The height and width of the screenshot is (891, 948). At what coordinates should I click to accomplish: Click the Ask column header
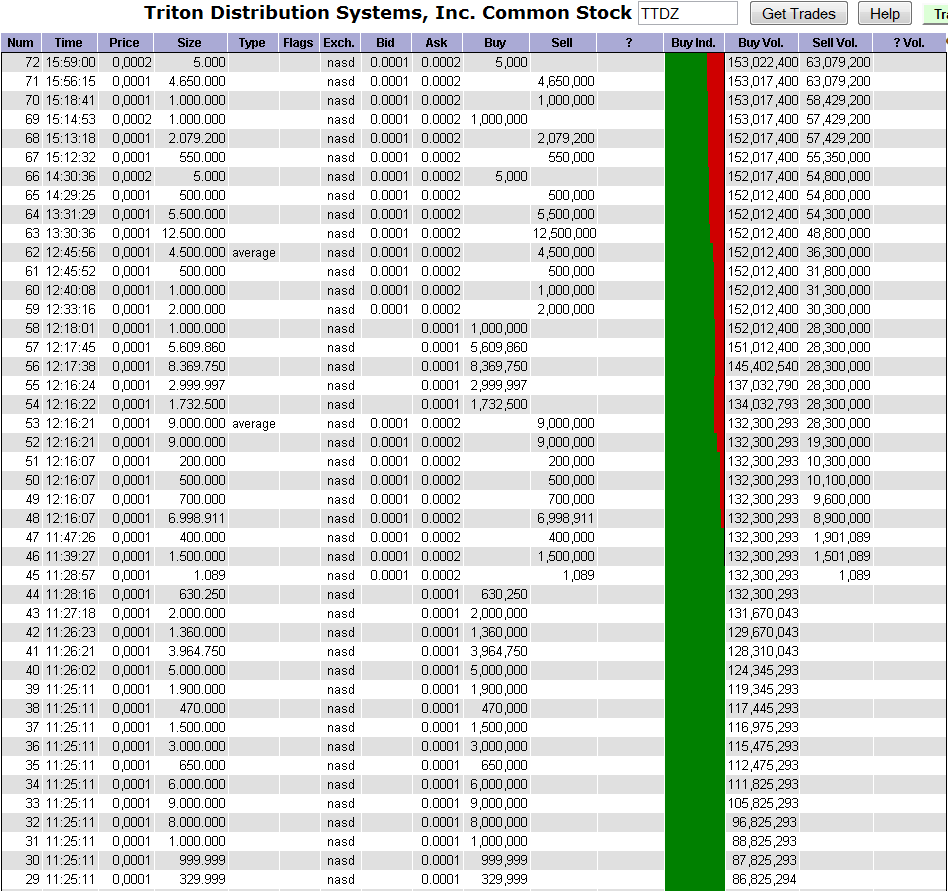point(437,43)
